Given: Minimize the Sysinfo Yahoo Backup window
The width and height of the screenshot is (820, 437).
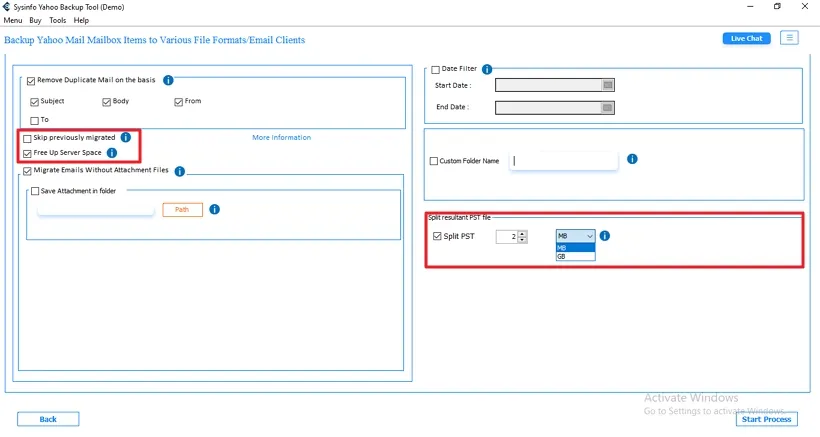Looking at the screenshot, I should 750,6.
